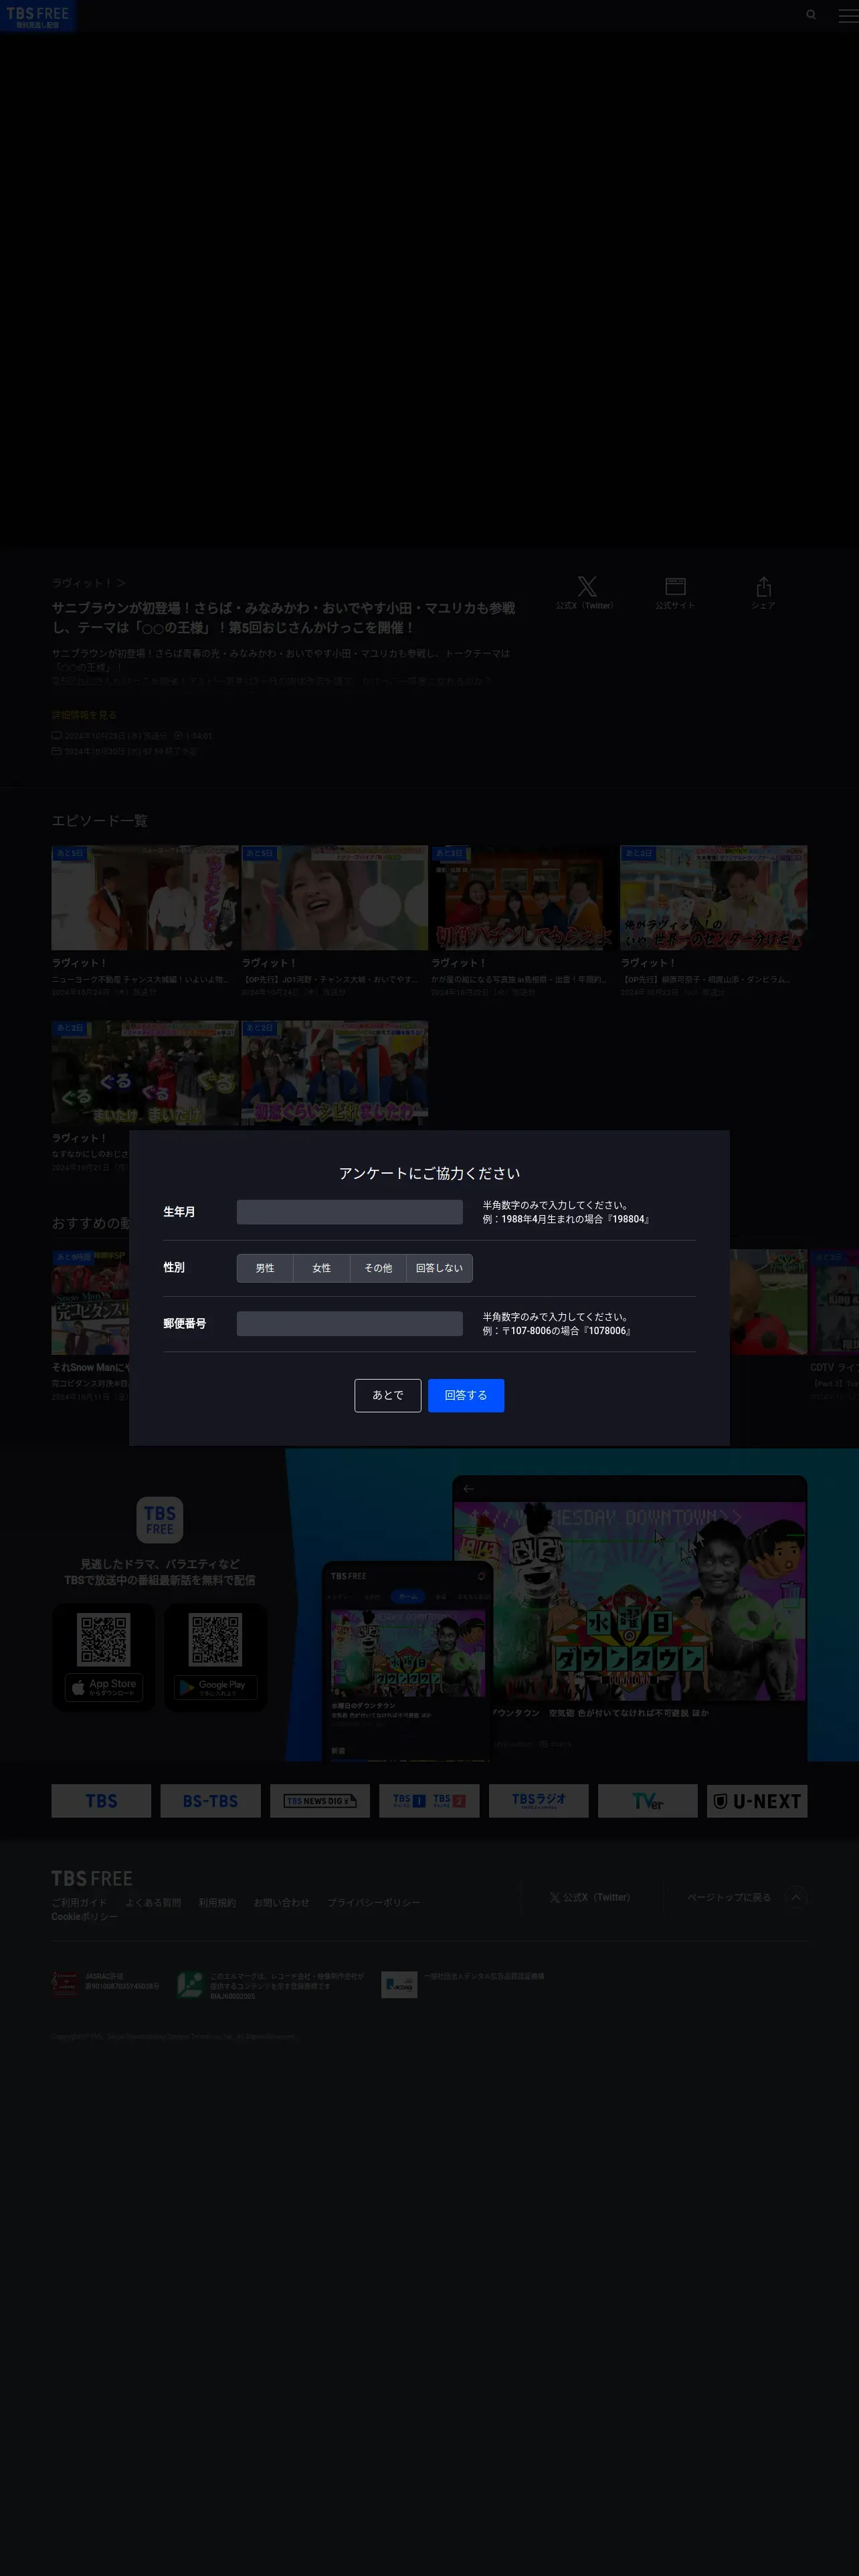Select 女性 gender option
This screenshot has width=859, height=2576.
tap(321, 1267)
